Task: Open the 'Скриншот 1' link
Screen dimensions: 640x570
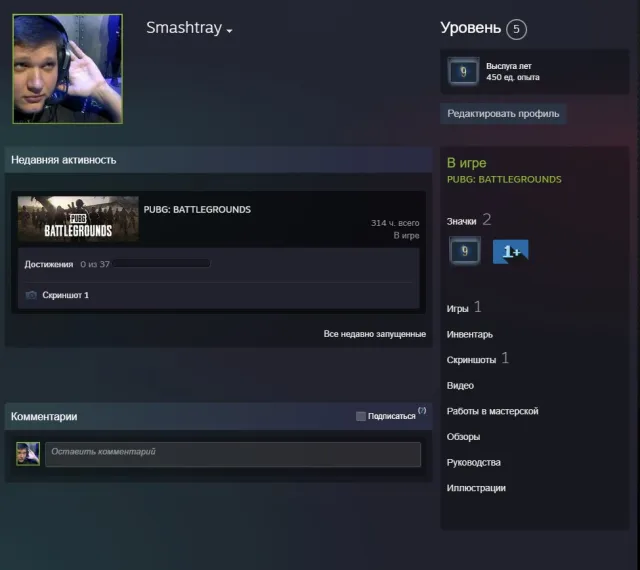Action: point(65,295)
